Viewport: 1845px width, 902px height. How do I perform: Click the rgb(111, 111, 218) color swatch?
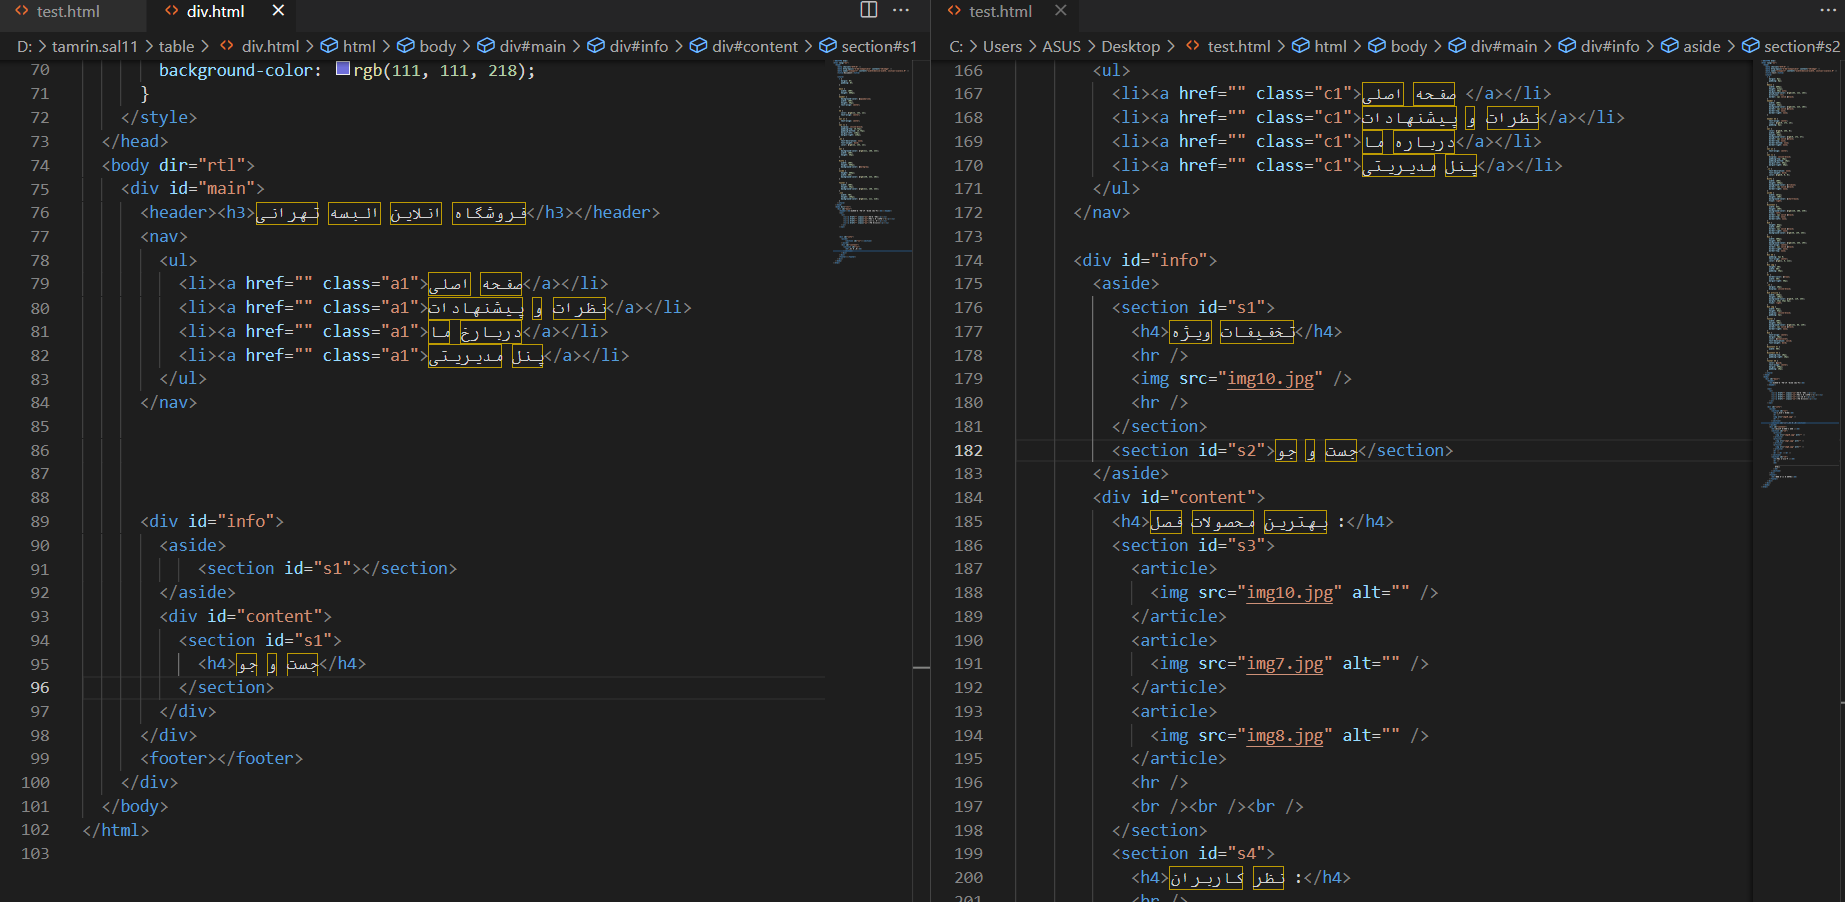343,69
